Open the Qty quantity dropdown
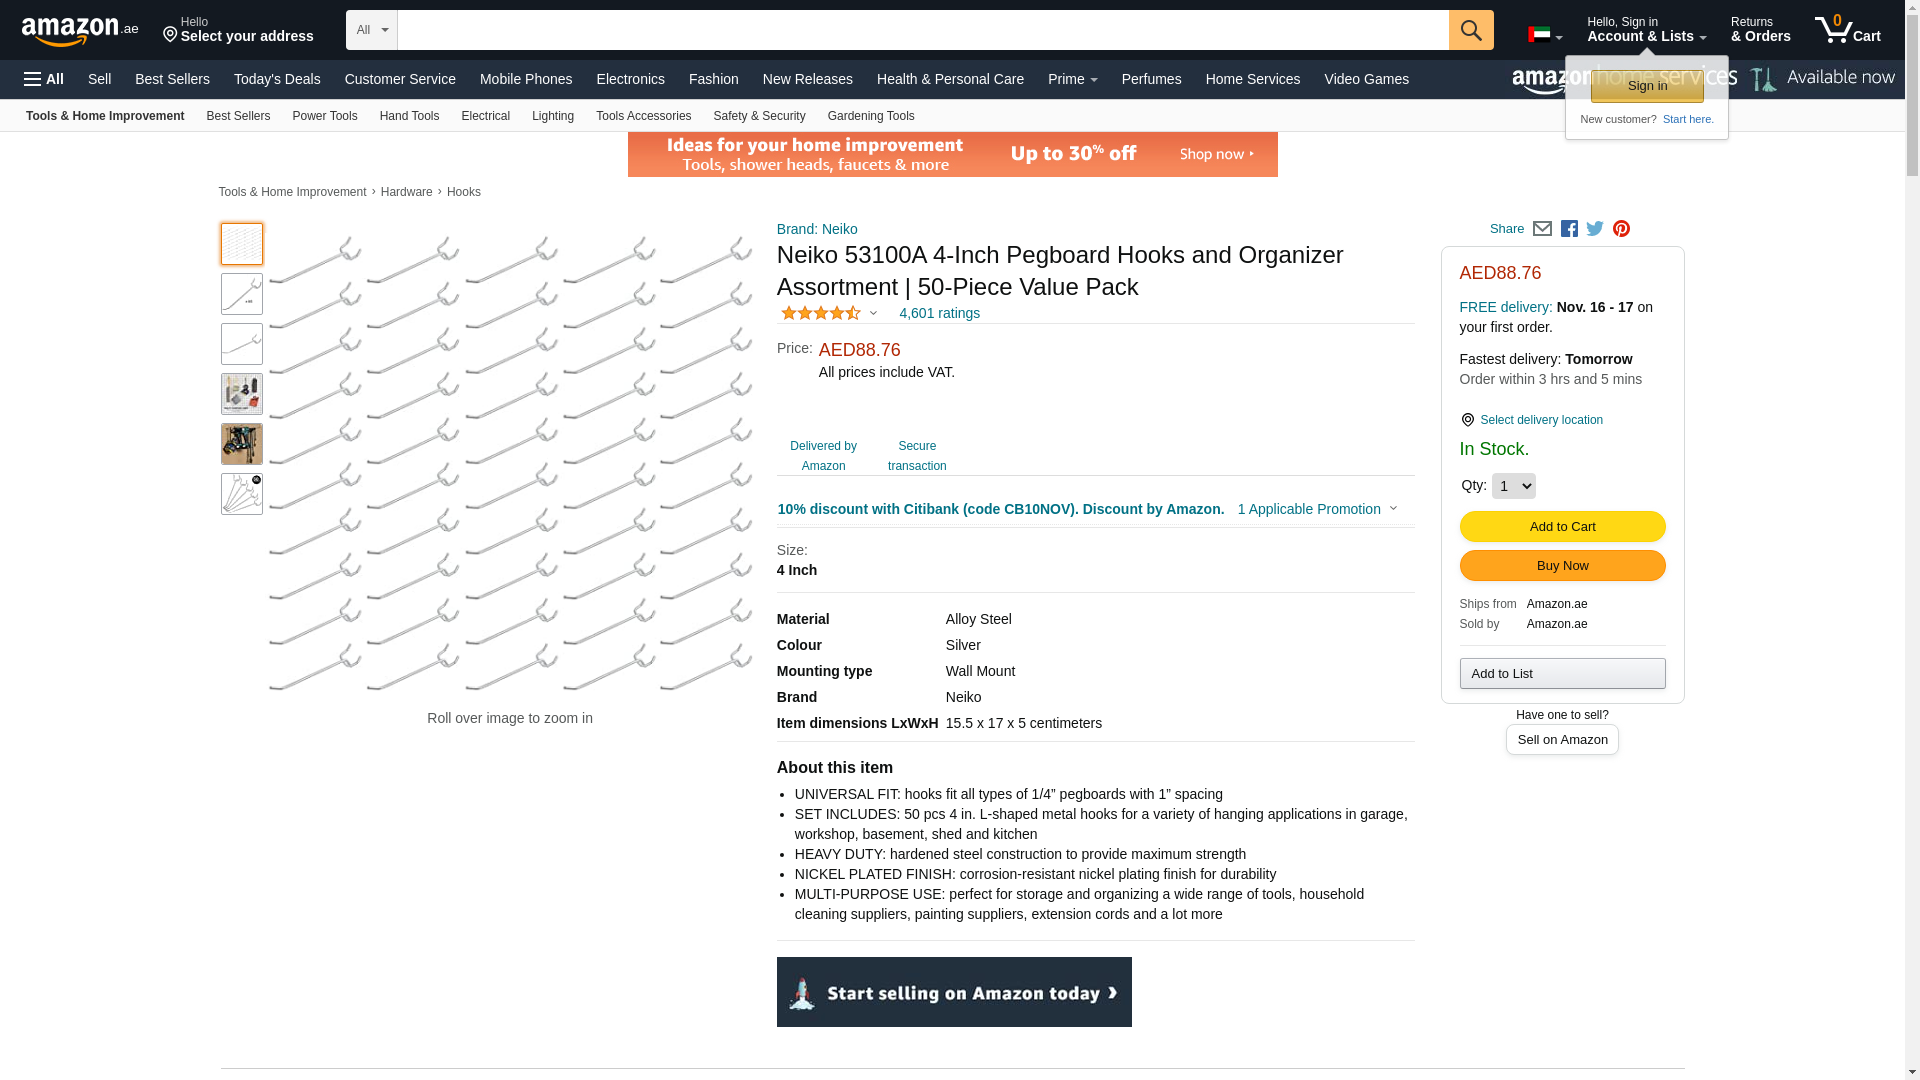 [x=1512, y=486]
